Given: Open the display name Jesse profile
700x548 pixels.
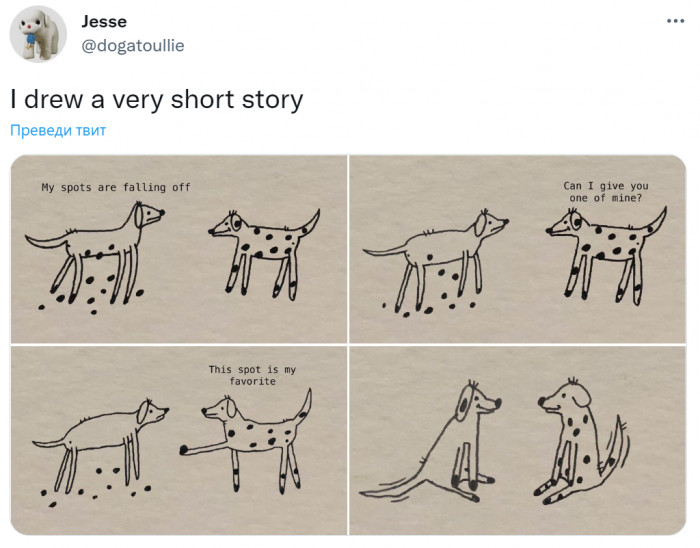Looking at the screenshot, I should [104, 21].
